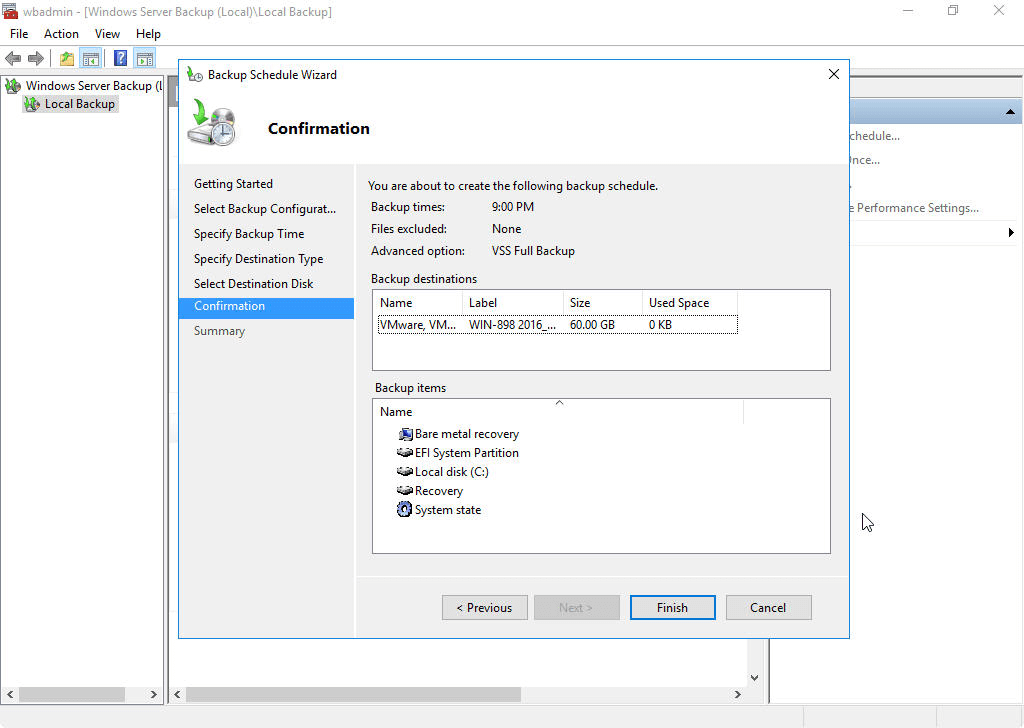Go back with the Previous button
This screenshot has height=728, width=1024.
(x=484, y=607)
